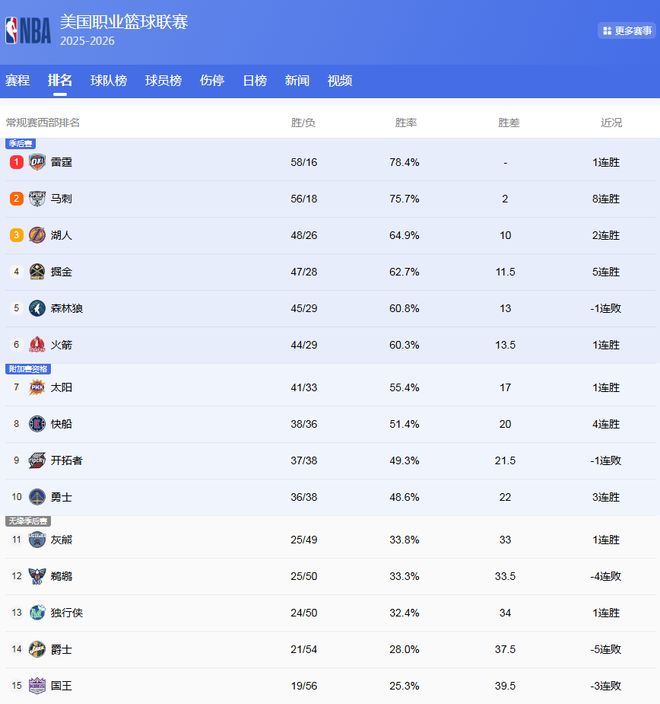Open the 太阳 team name link
This screenshot has width=660, height=704.
62,388
